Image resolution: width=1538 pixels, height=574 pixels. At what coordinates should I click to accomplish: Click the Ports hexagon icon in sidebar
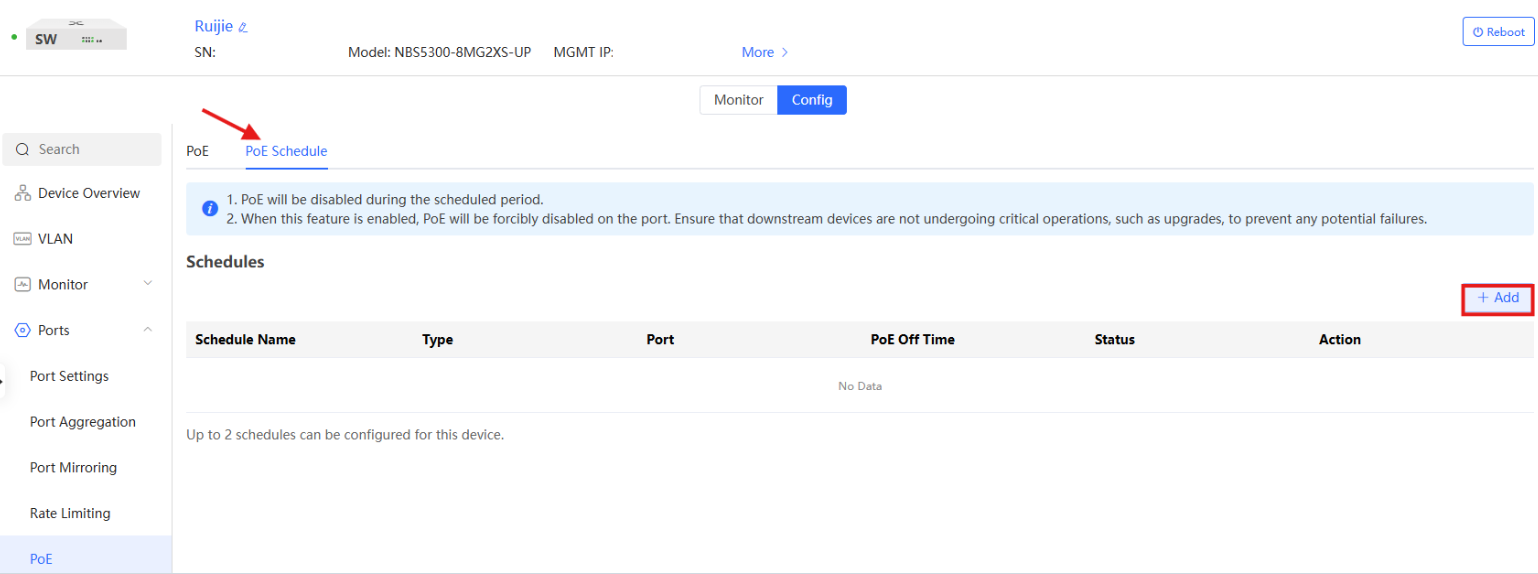point(22,331)
